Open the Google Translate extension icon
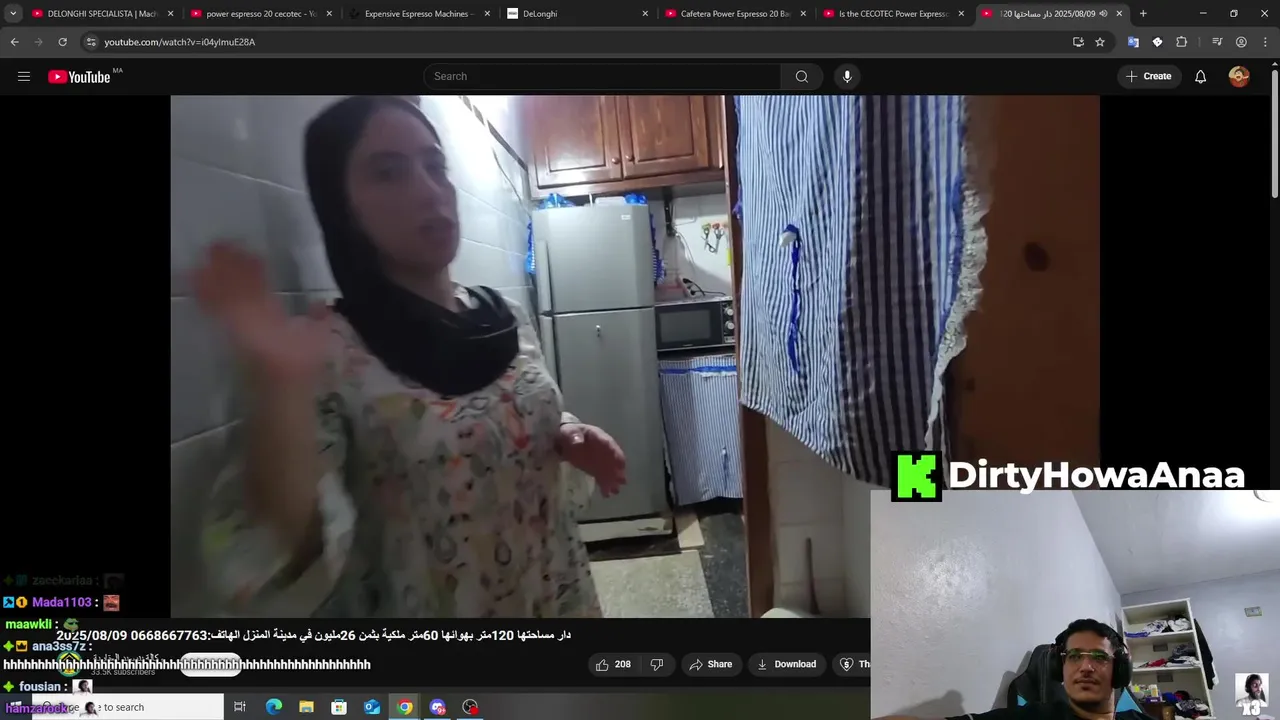 point(1133,42)
